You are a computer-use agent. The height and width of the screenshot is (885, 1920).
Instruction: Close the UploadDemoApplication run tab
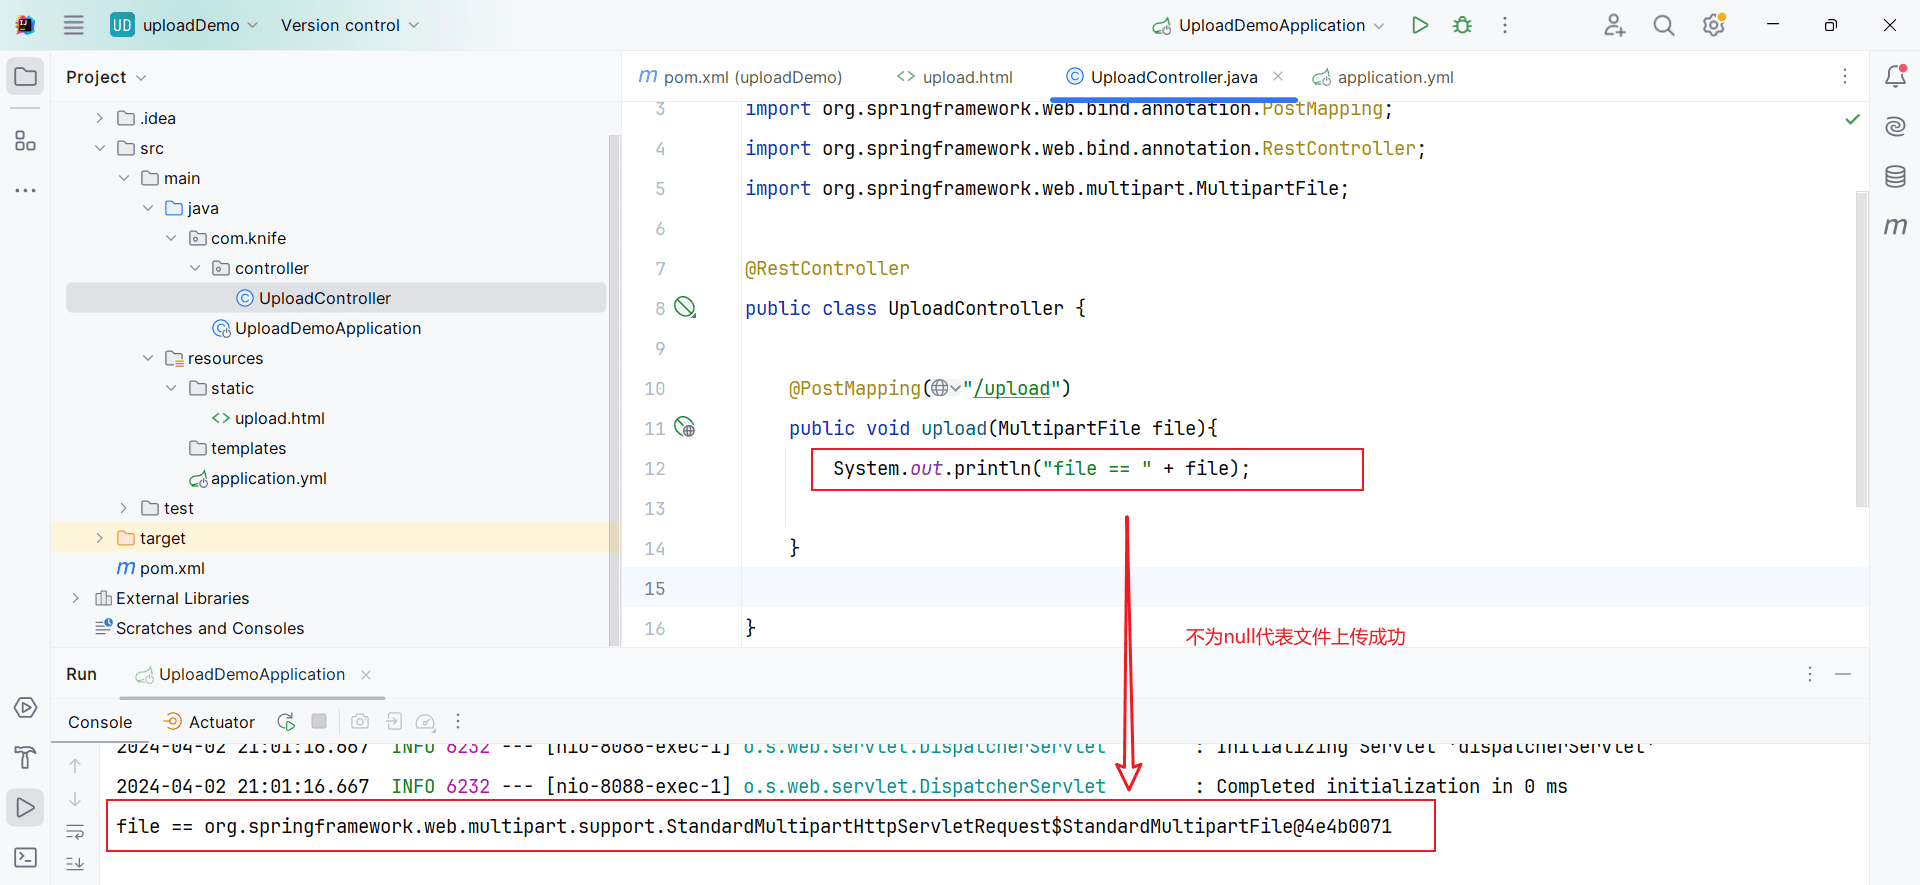tap(366, 675)
